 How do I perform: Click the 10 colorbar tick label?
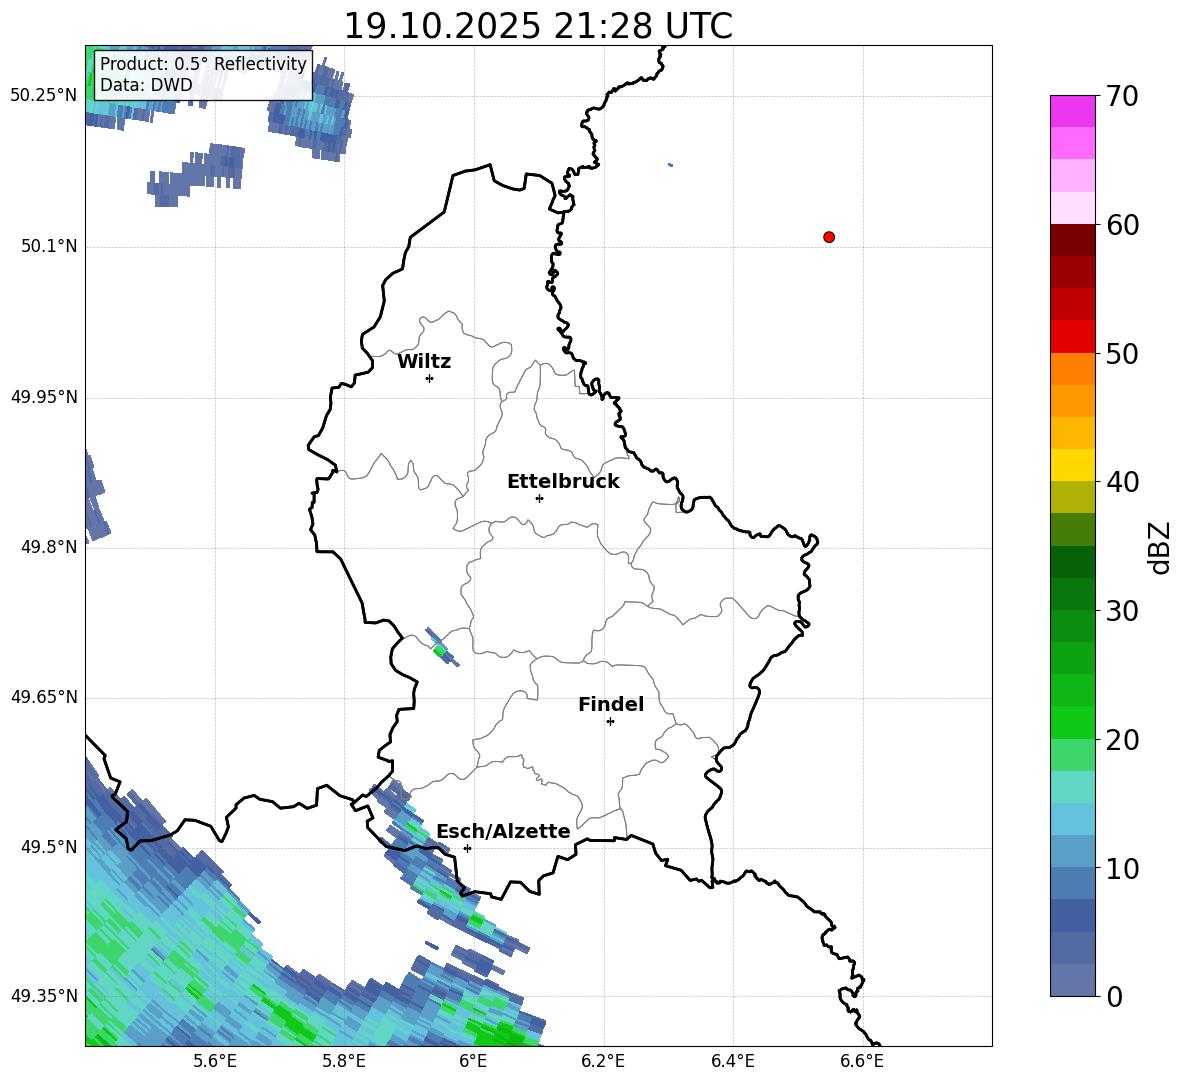tap(1122, 869)
